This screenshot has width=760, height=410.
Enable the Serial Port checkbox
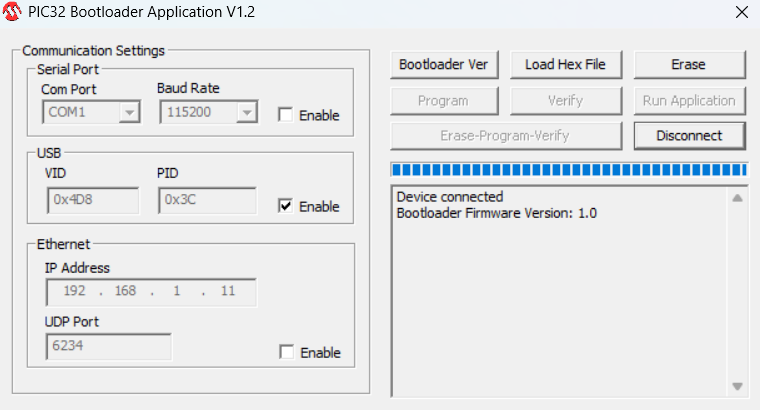(x=285, y=115)
